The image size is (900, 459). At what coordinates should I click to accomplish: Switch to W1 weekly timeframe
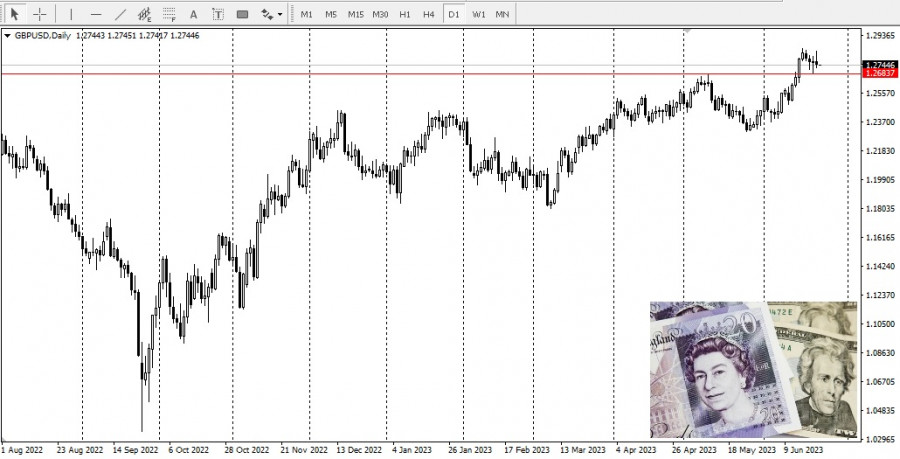pos(478,14)
